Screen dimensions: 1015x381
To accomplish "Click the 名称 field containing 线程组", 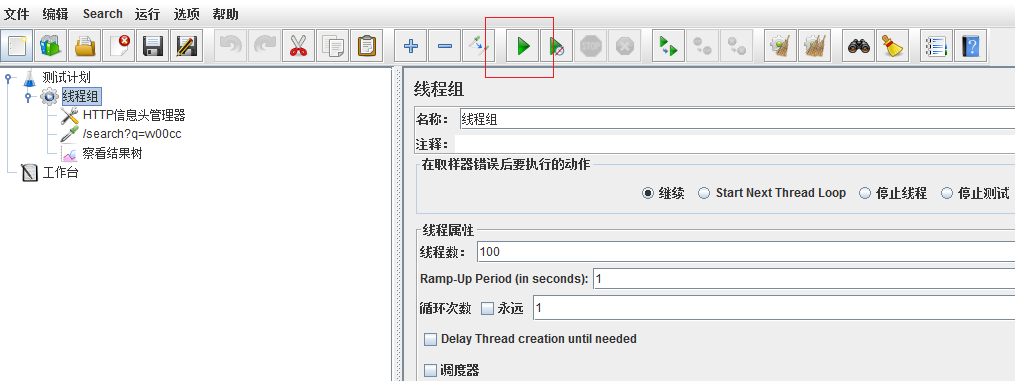I will click(x=737, y=119).
